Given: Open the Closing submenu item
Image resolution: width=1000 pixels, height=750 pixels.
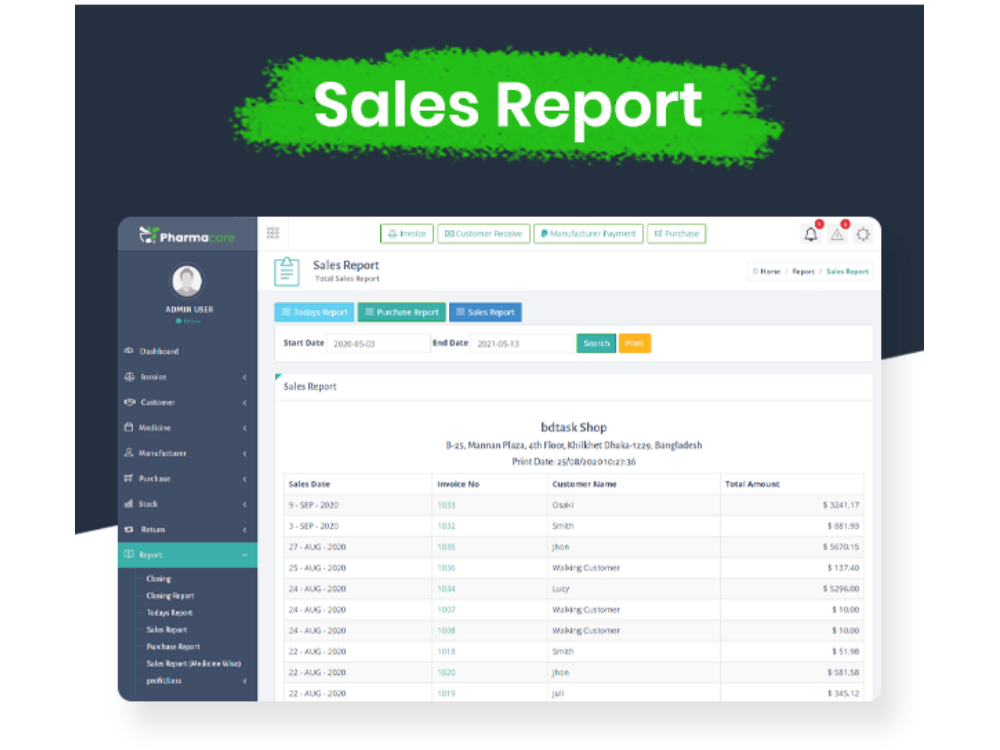Looking at the screenshot, I should (x=159, y=578).
